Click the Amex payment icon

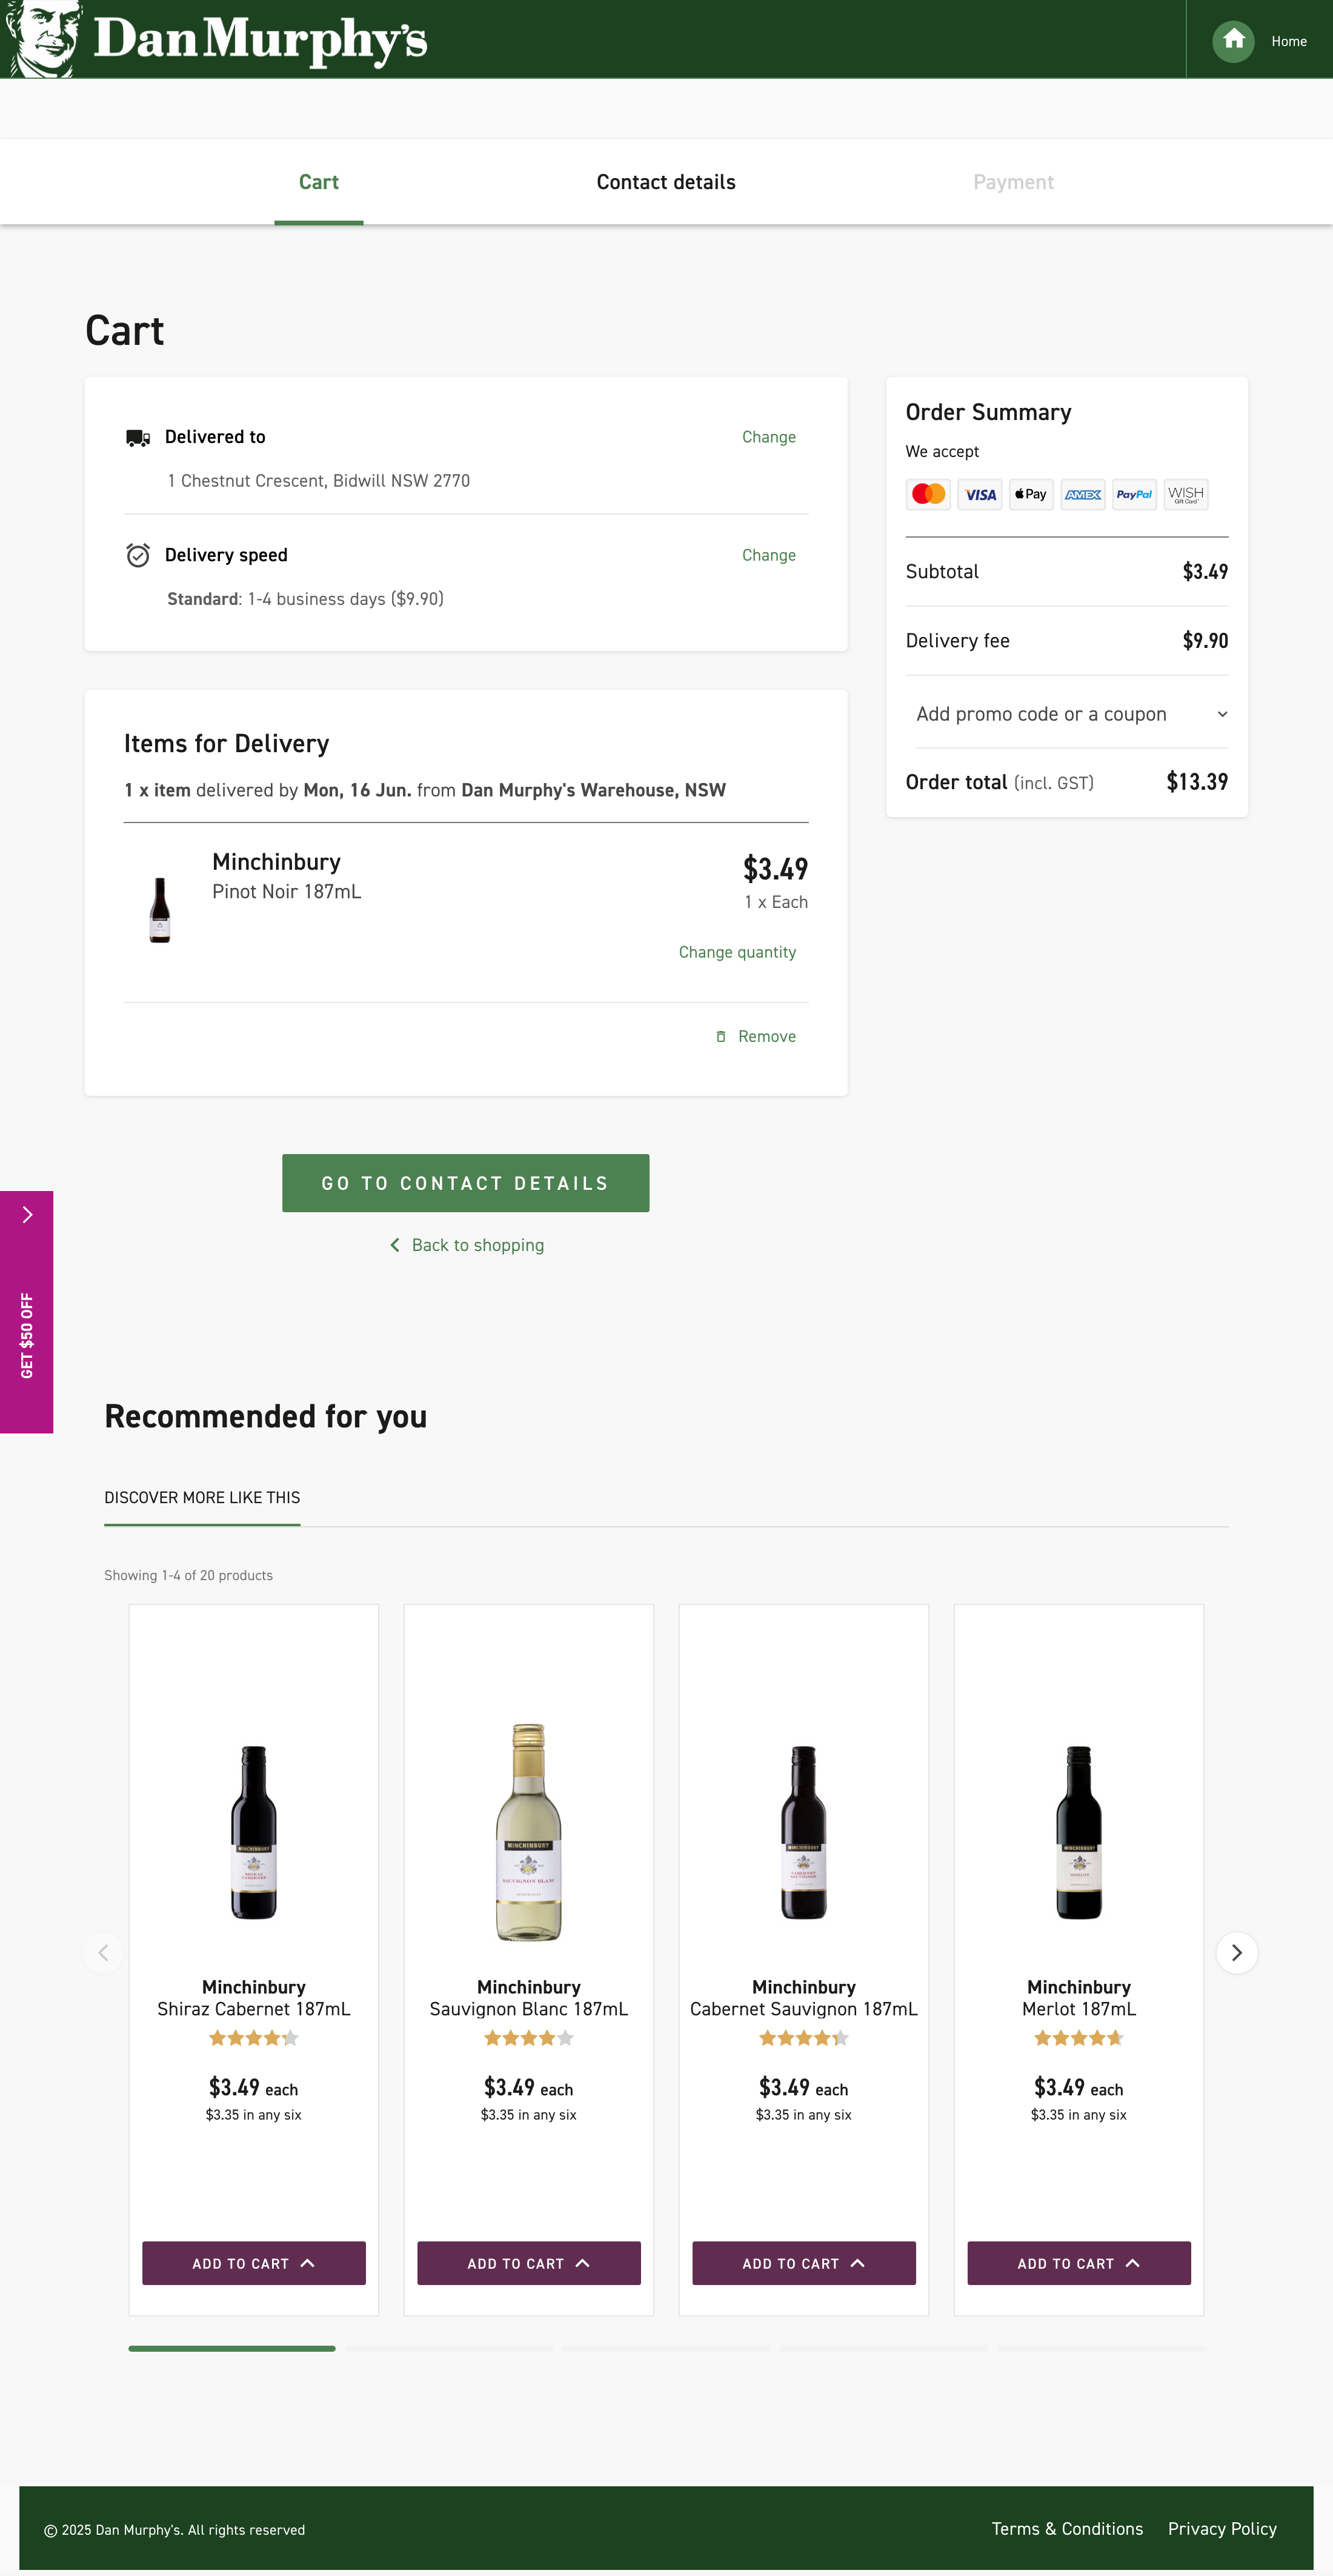pyautogui.click(x=1082, y=493)
